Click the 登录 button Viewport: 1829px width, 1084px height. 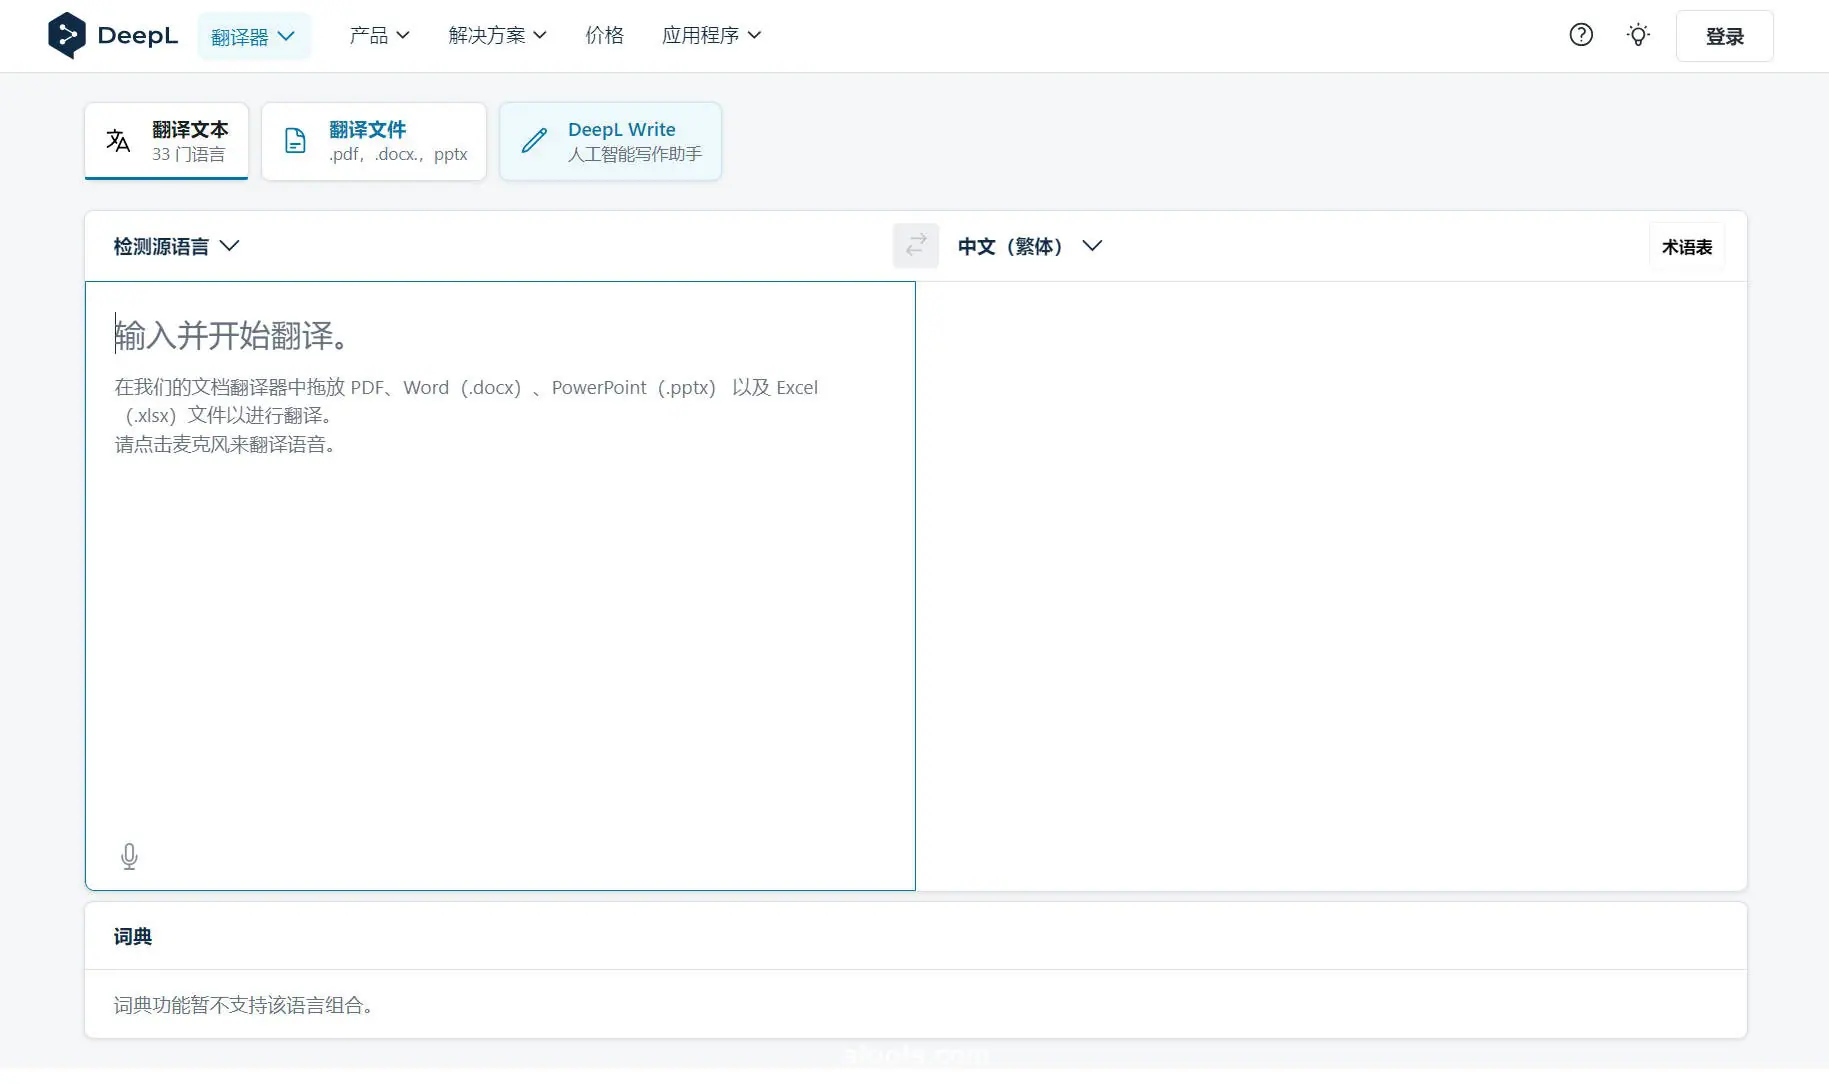[1724, 36]
